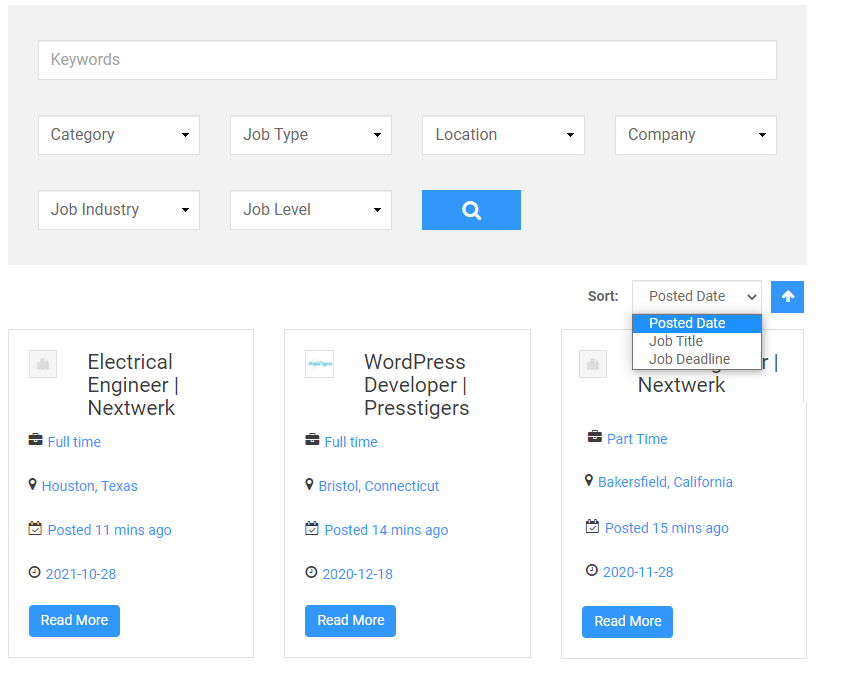Click Read More on WordPress Developer job
This screenshot has height=688, width=844.
click(x=350, y=620)
